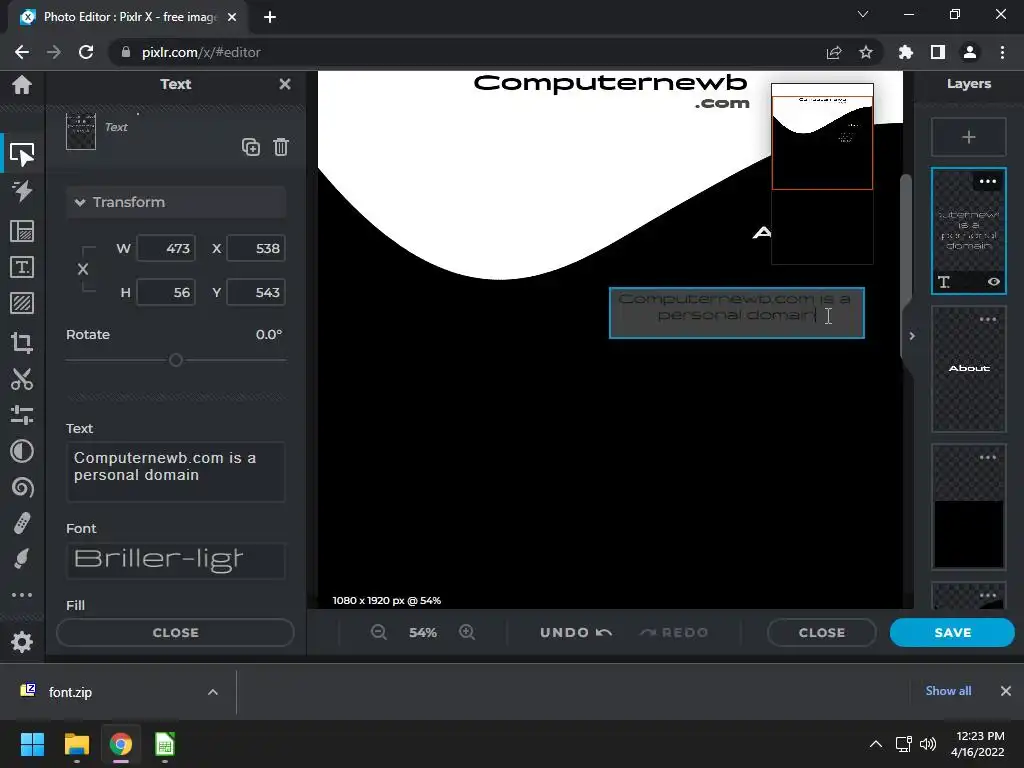Click the Rotate slider handle
The width and height of the screenshot is (1024, 768).
click(176, 360)
